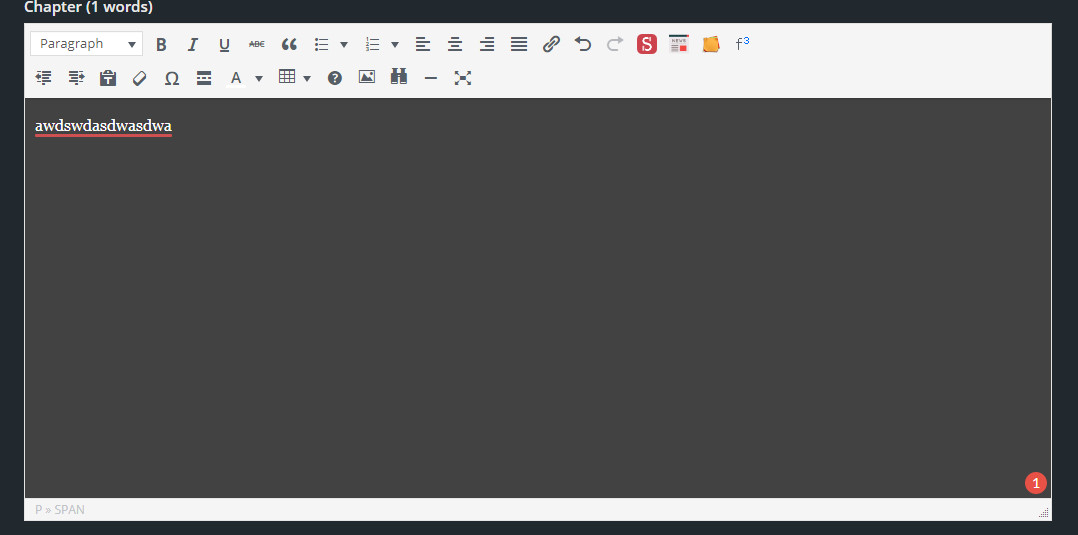Click the SPAN element in path bar
1078x535 pixels.
(70, 509)
